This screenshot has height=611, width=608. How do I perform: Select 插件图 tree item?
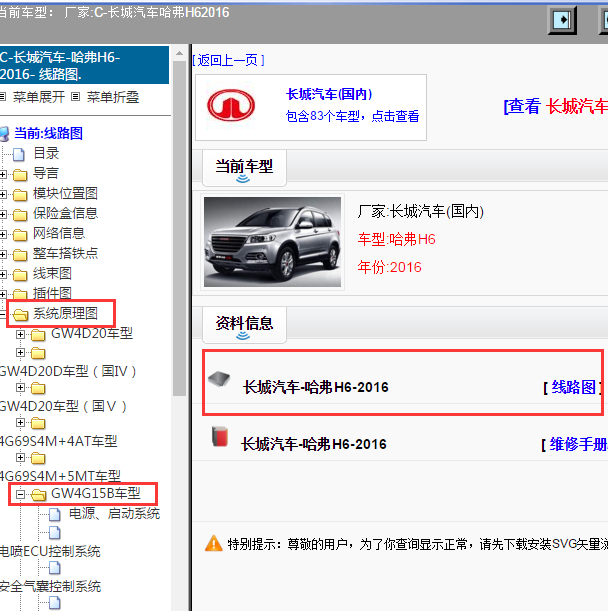click(x=52, y=293)
